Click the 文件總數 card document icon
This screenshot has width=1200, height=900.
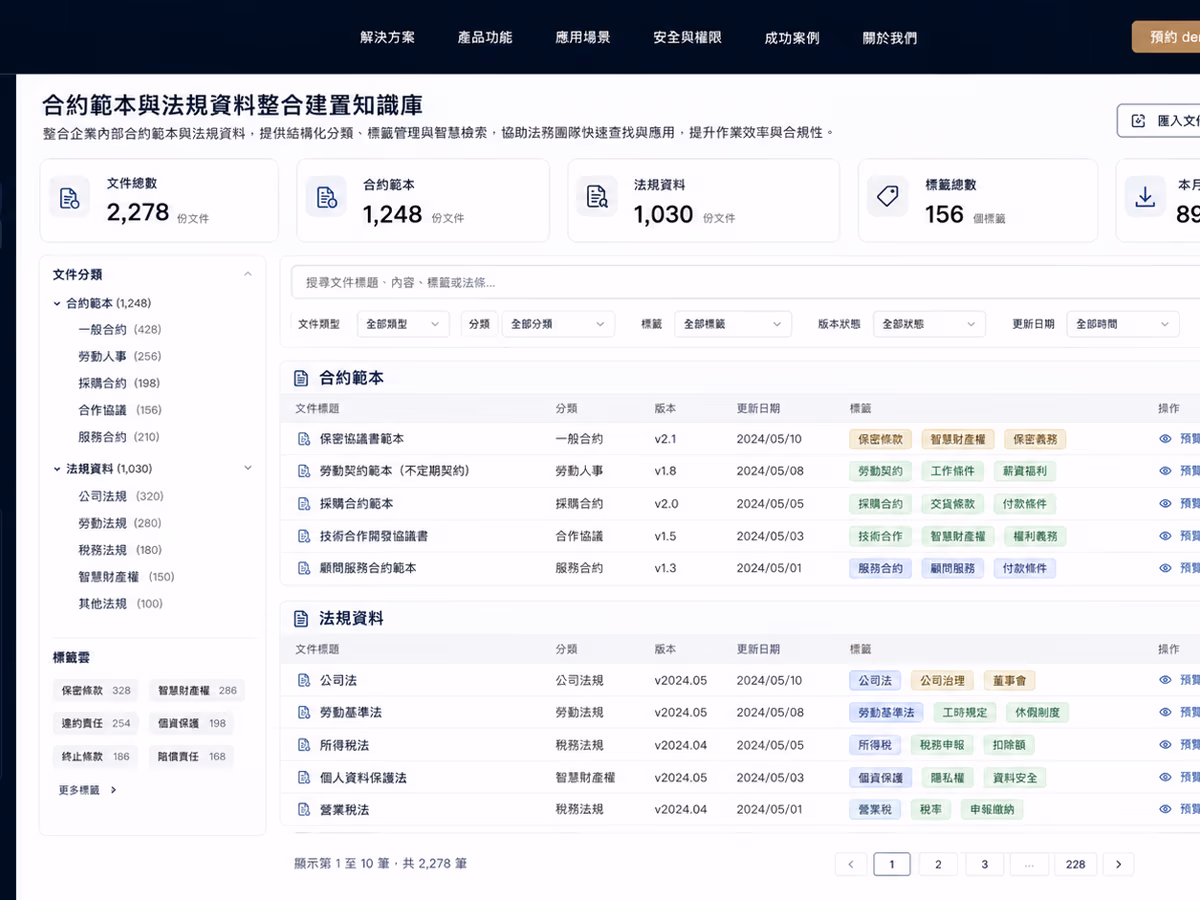[x=69, y=197]
